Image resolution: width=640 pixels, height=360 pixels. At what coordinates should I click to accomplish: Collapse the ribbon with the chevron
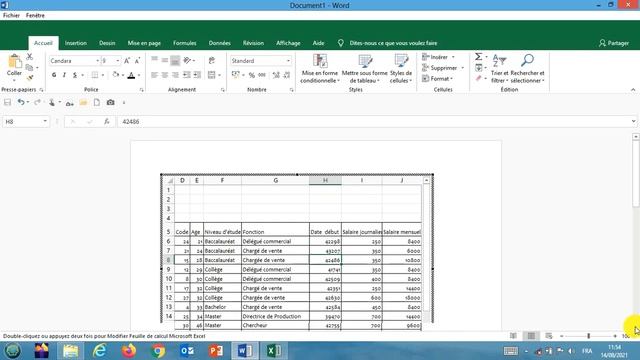(633, 90)
